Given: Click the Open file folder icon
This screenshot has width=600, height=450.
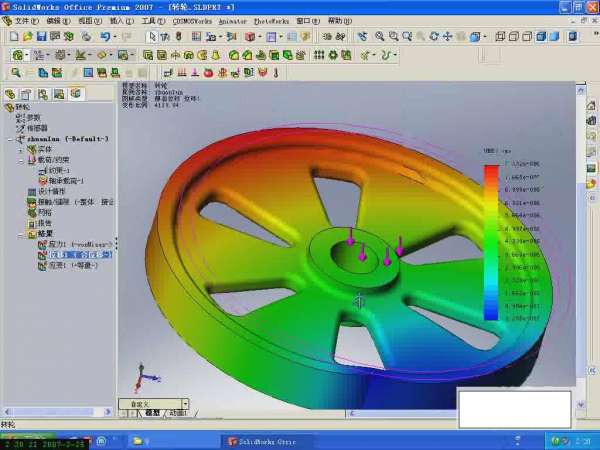Looking at the screenshot, I should click(28, 37).
